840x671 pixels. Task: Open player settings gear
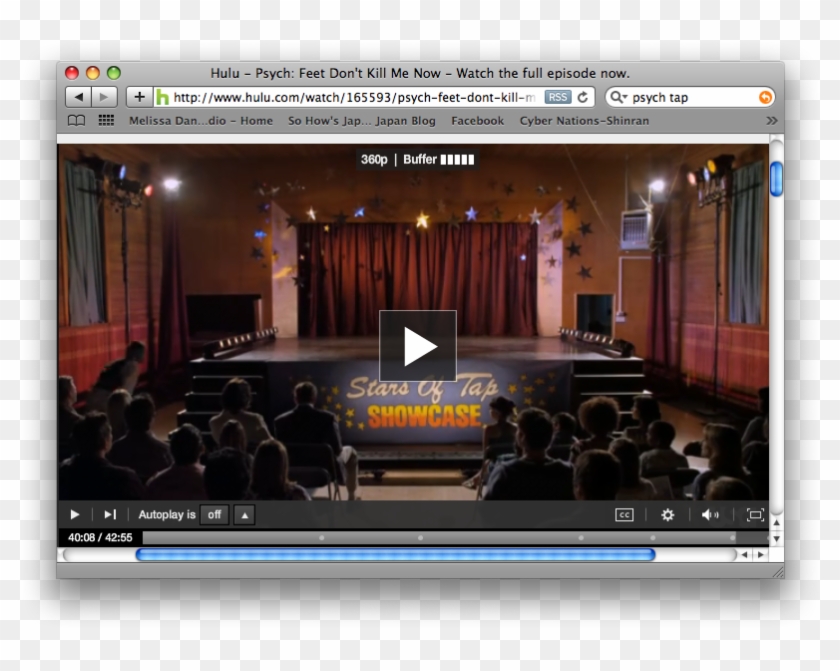(x=668, y=515)
